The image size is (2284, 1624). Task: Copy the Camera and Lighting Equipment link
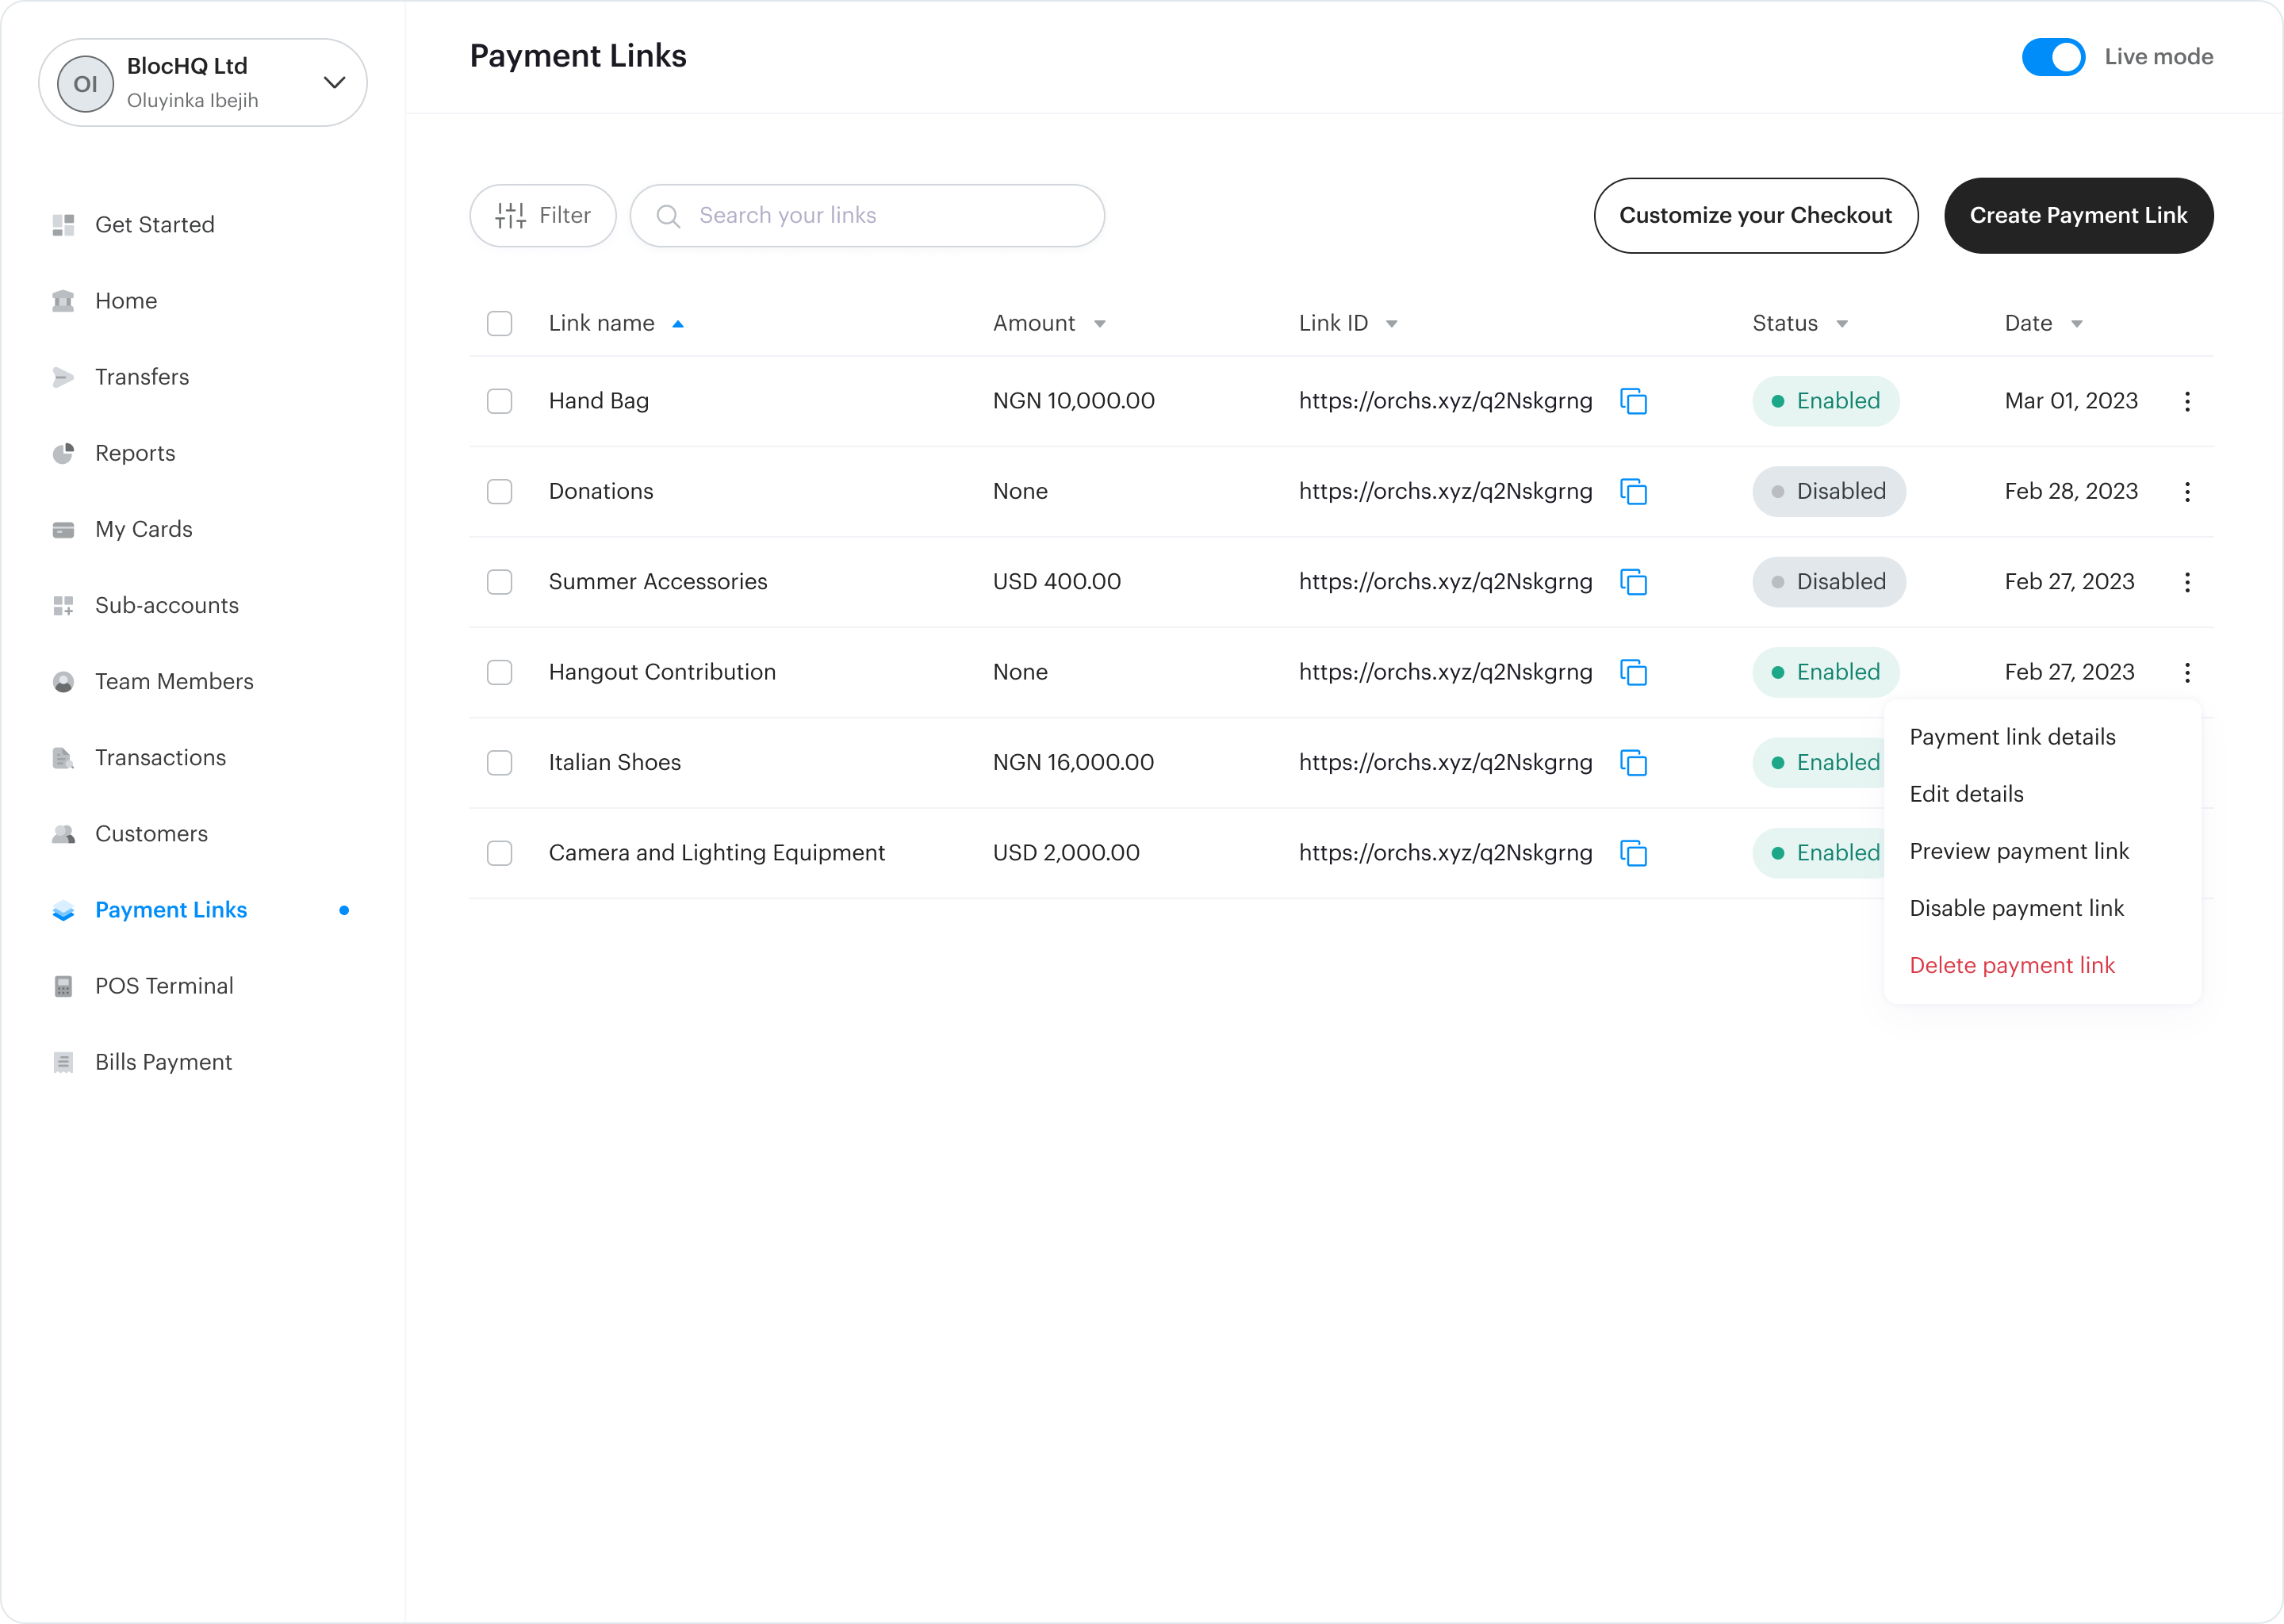1633,853
